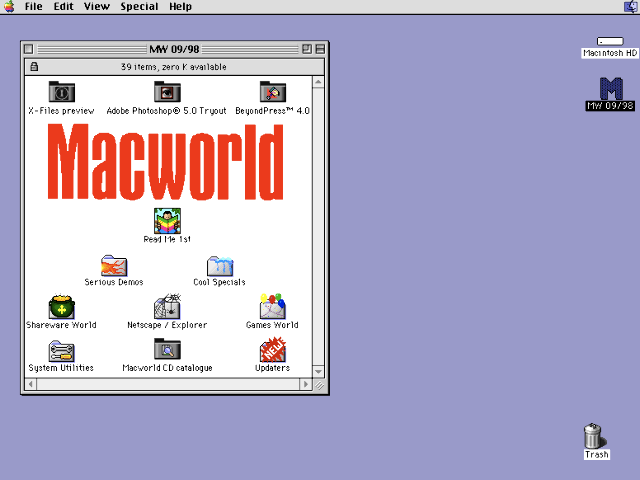The height and width of the screenshot is (480, 640).
Task: Open the BeyondPress 4.0 folder
Action: [273, 92]
